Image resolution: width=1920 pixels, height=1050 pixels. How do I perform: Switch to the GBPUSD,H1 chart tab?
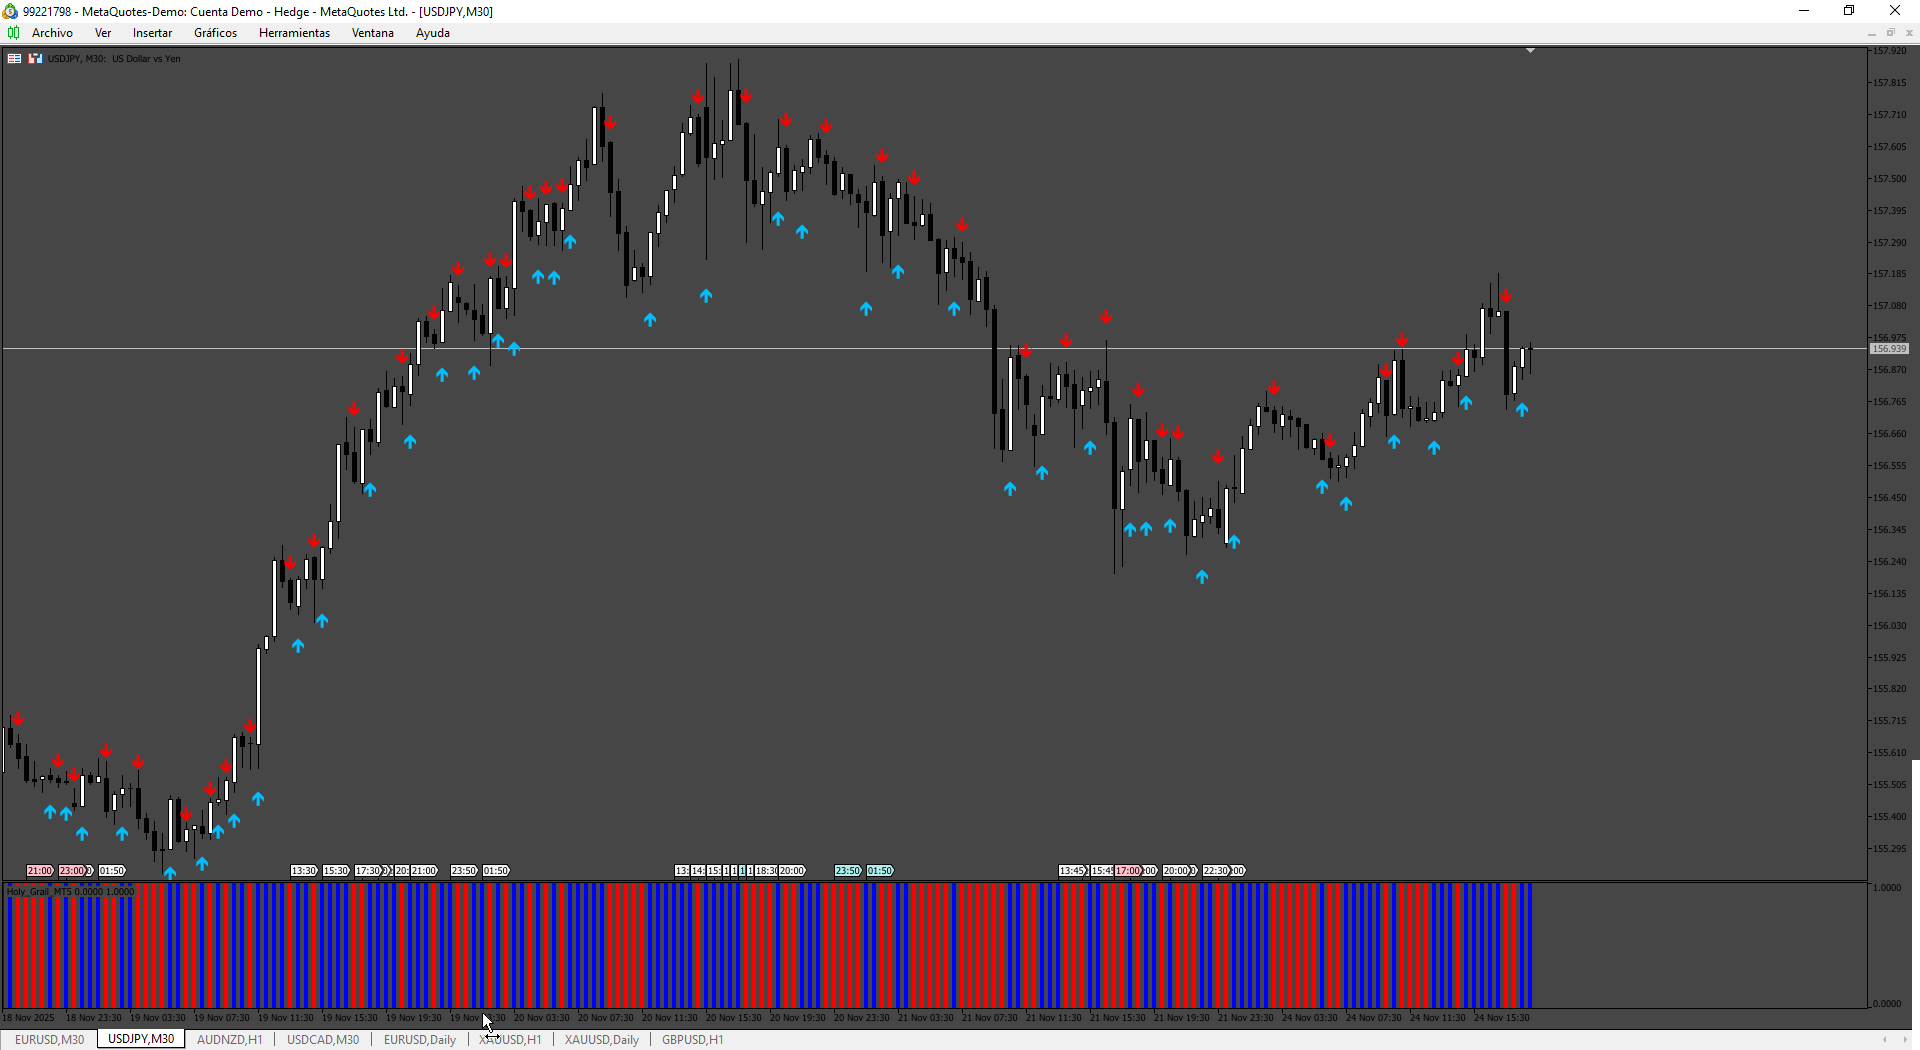click(x=692, y=1039)
